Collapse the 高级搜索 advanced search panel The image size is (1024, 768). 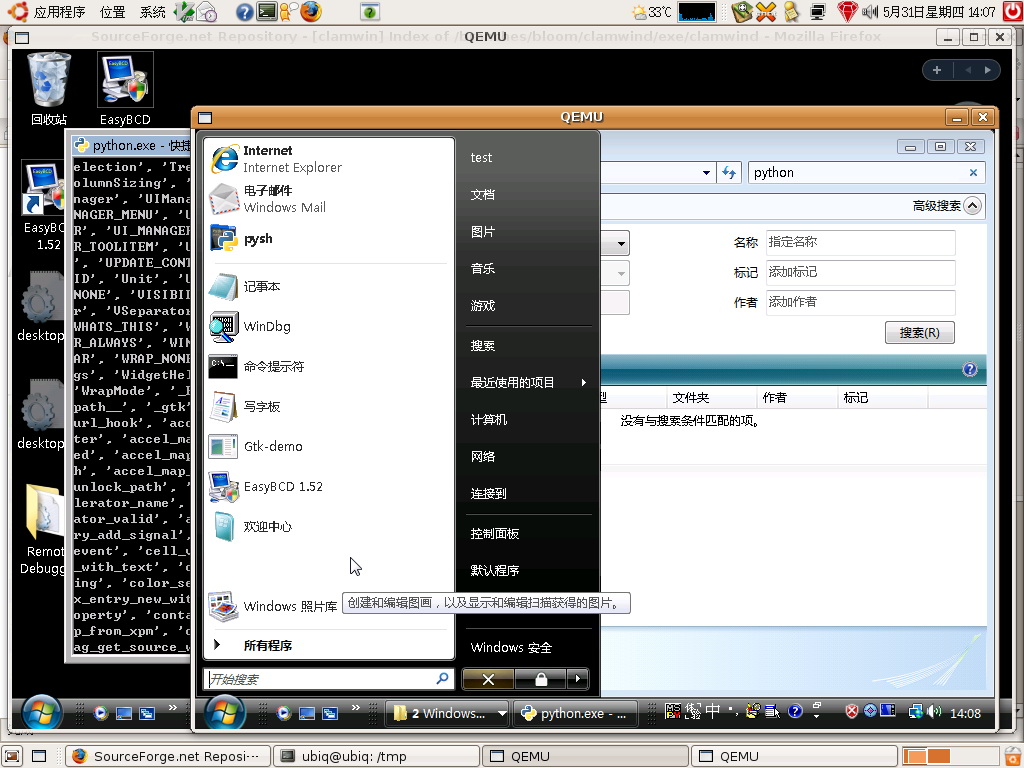(972, 206)
